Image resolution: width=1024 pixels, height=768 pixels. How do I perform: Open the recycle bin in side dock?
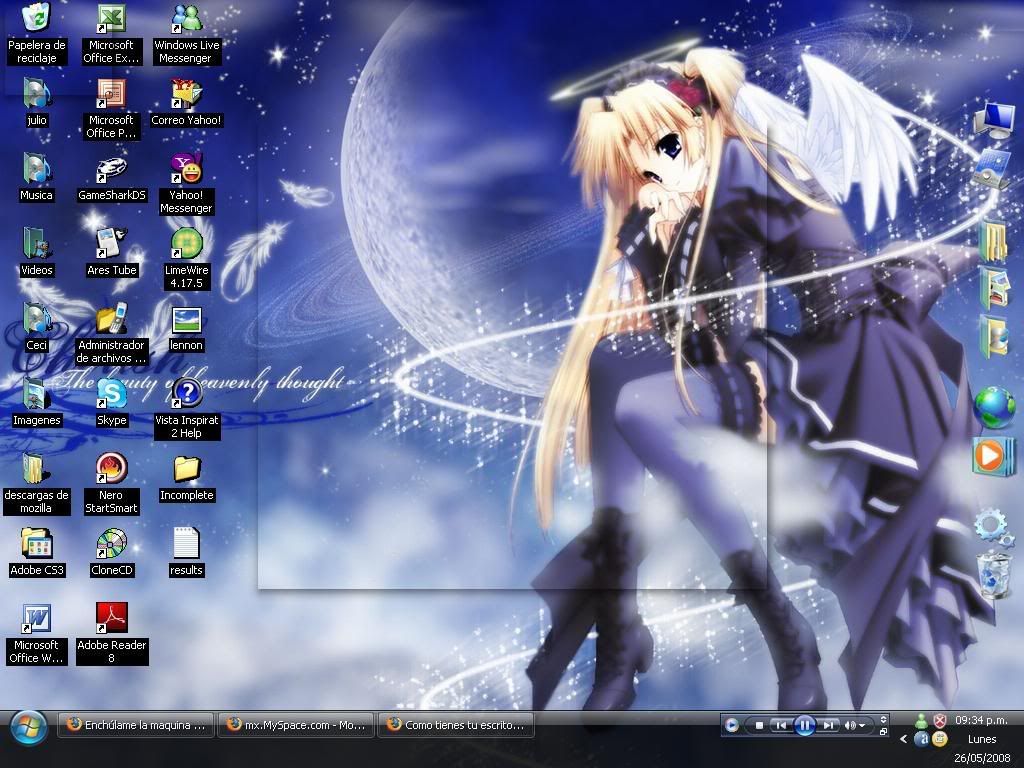click(x=994, y=575)
